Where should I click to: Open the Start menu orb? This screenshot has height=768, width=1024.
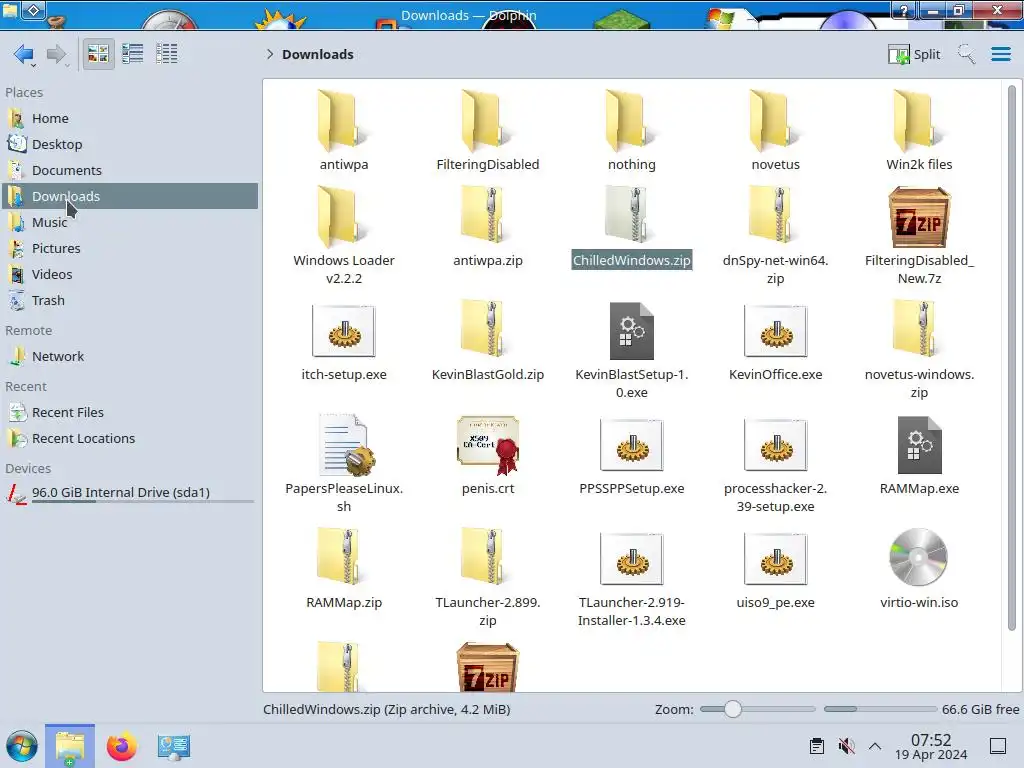[22, 746]
